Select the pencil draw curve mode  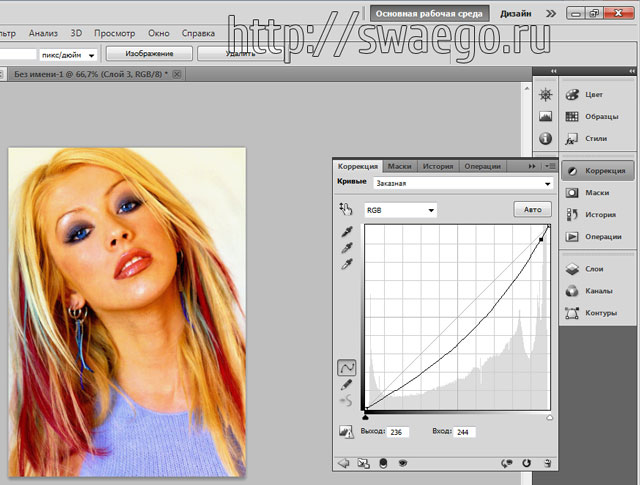click(346, 384)
